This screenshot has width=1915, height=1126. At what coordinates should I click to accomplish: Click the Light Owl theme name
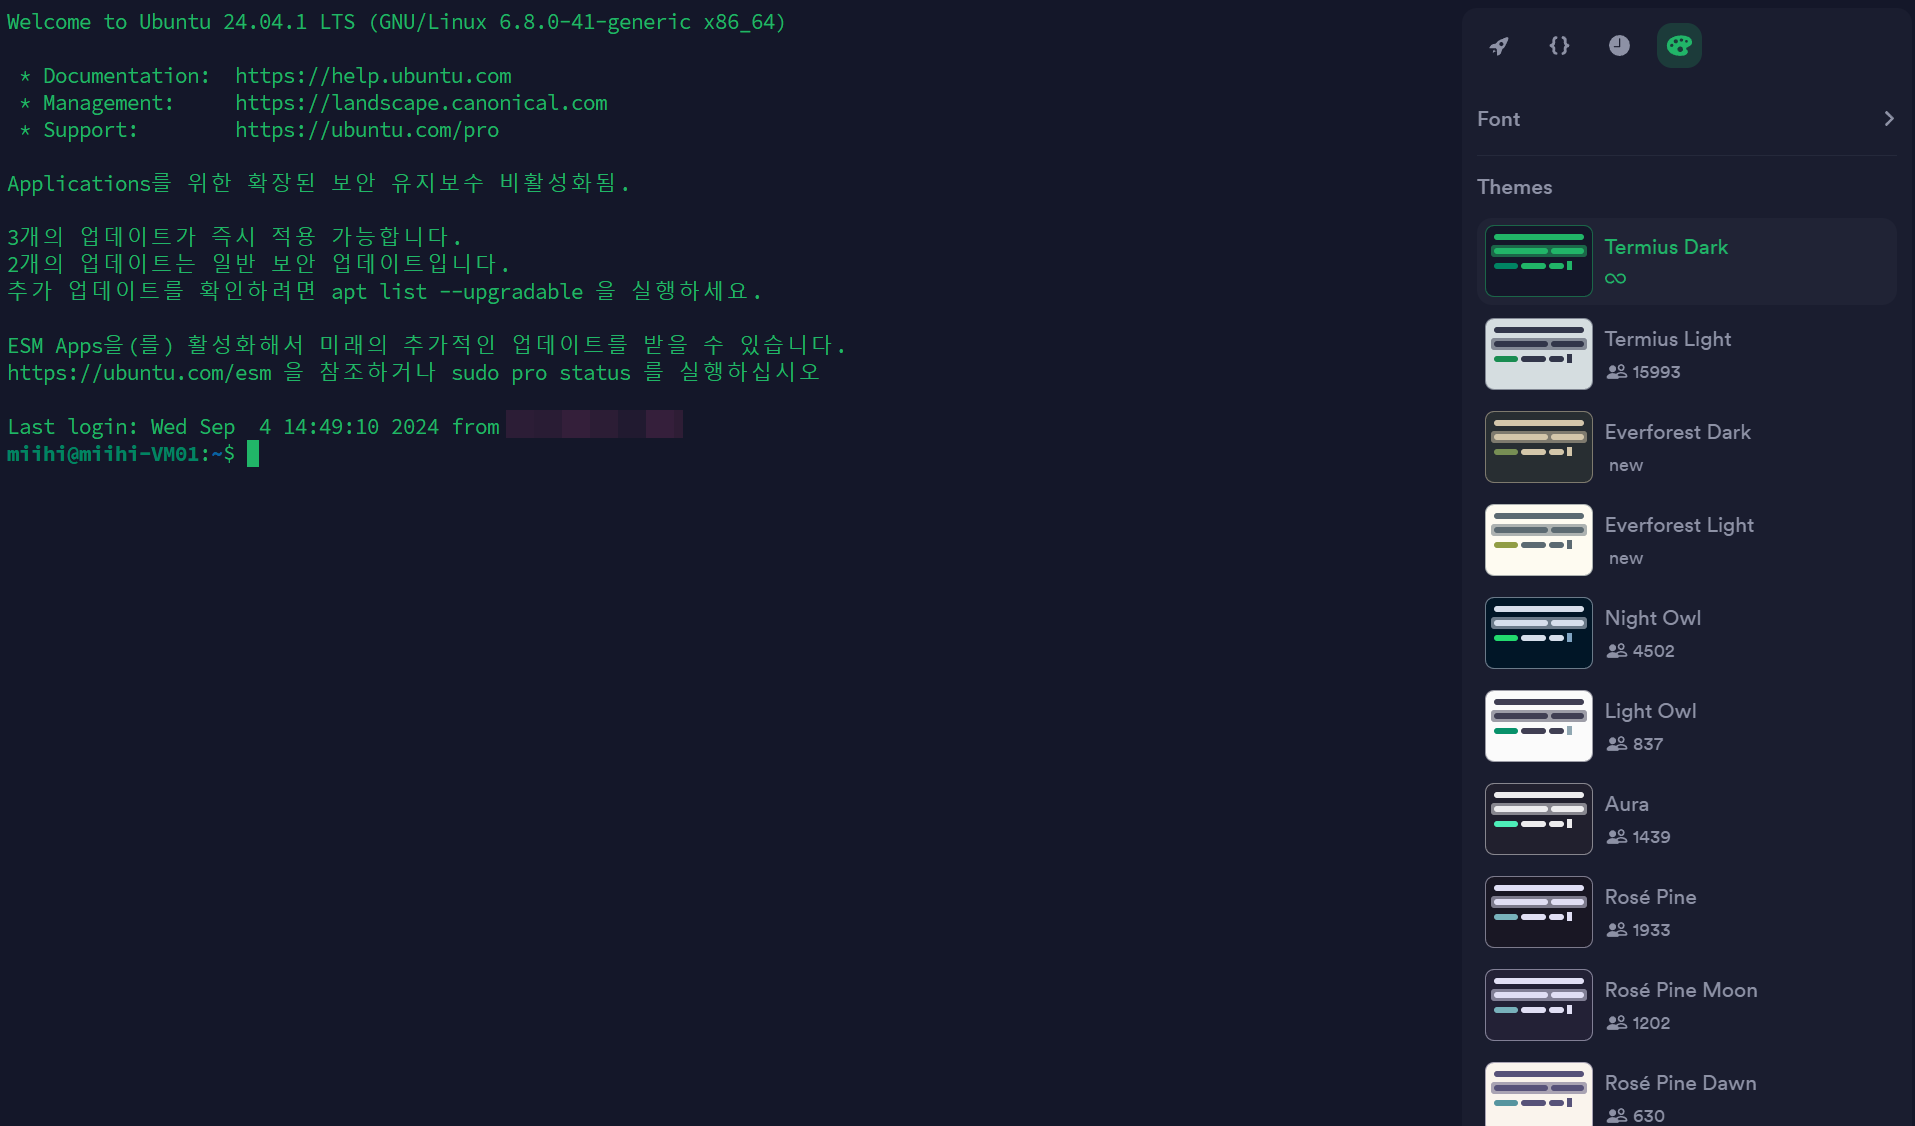[x=1650, y=711]
